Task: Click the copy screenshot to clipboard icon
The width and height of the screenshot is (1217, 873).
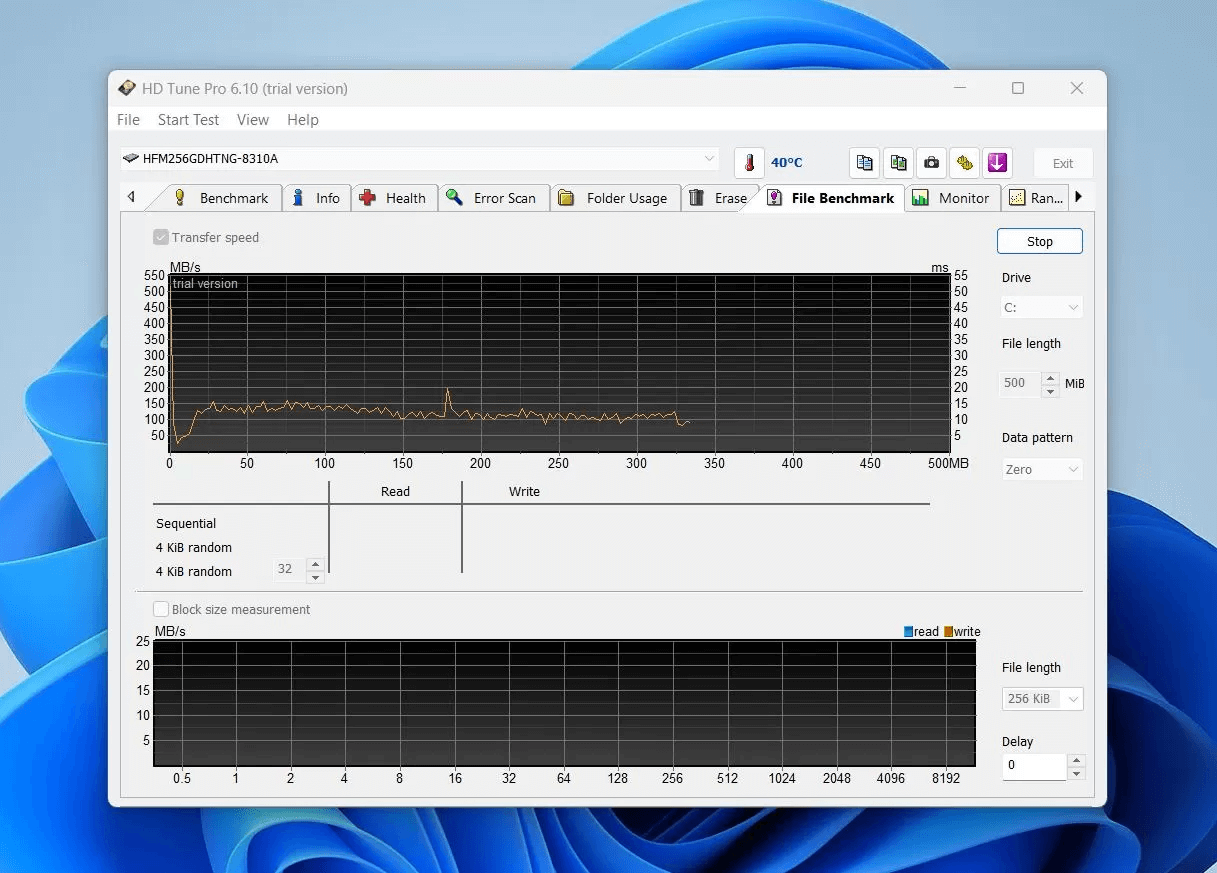Action: click(x=898, y=163)
